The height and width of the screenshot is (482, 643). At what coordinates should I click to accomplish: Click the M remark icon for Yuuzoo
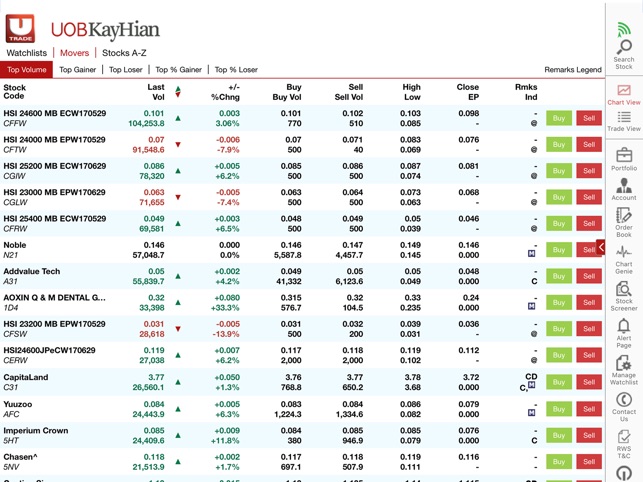[531, 412]
